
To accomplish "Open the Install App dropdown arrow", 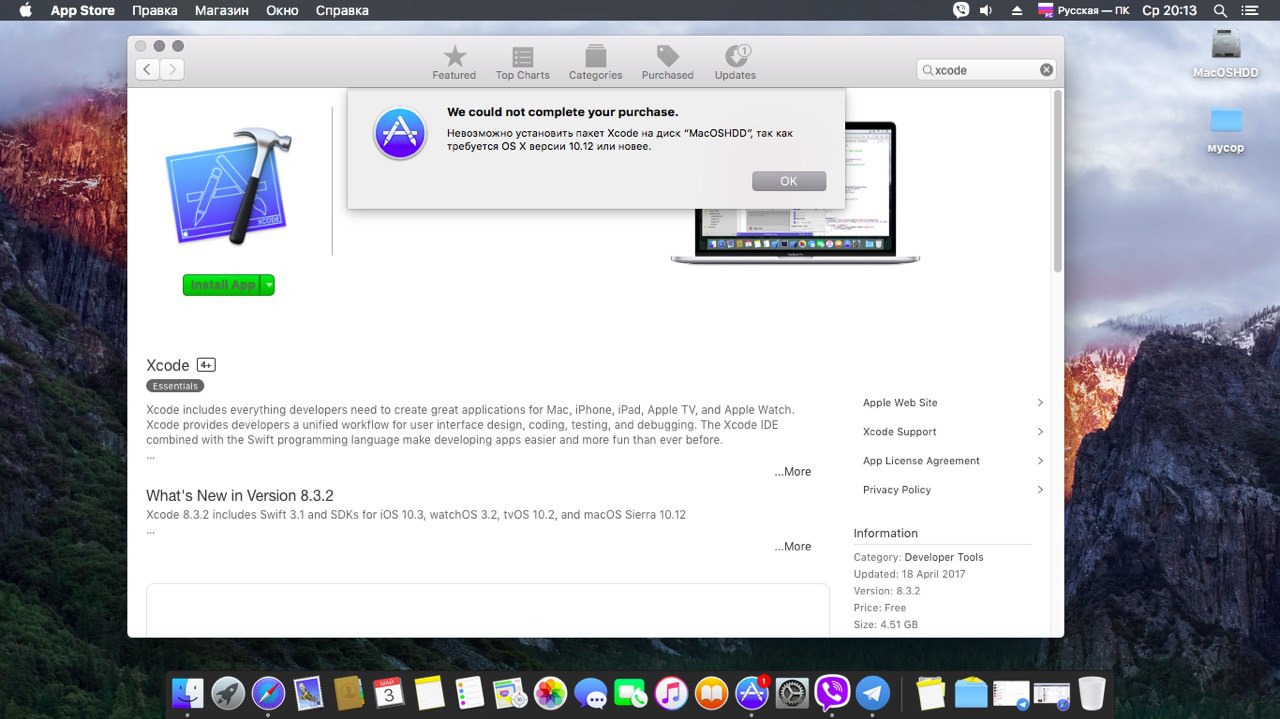I will (x=267, y=285).
